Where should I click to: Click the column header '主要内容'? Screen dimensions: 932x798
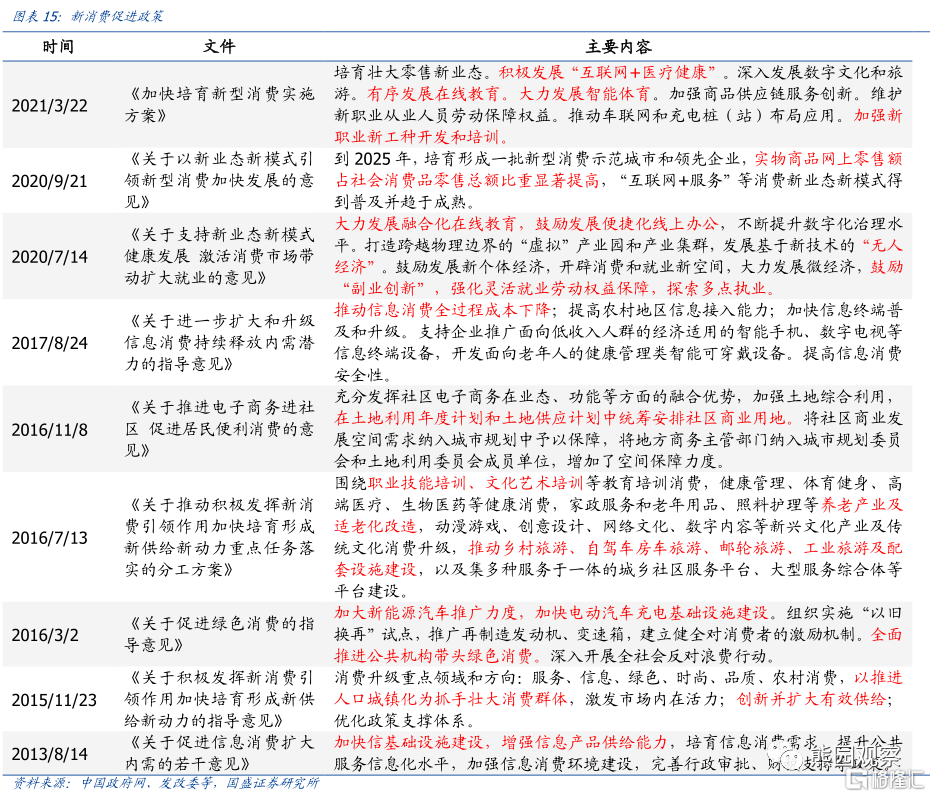[x=619, y=46]
